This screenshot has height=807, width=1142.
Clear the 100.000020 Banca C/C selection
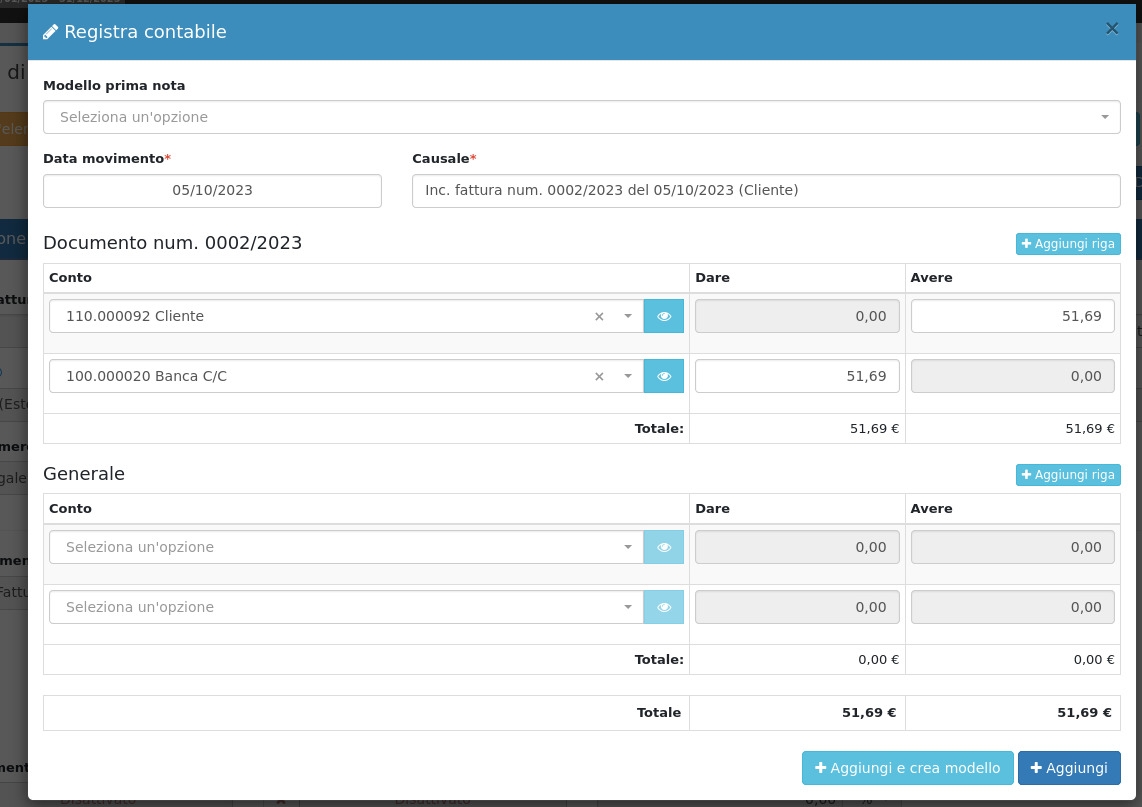click(599, 377)
